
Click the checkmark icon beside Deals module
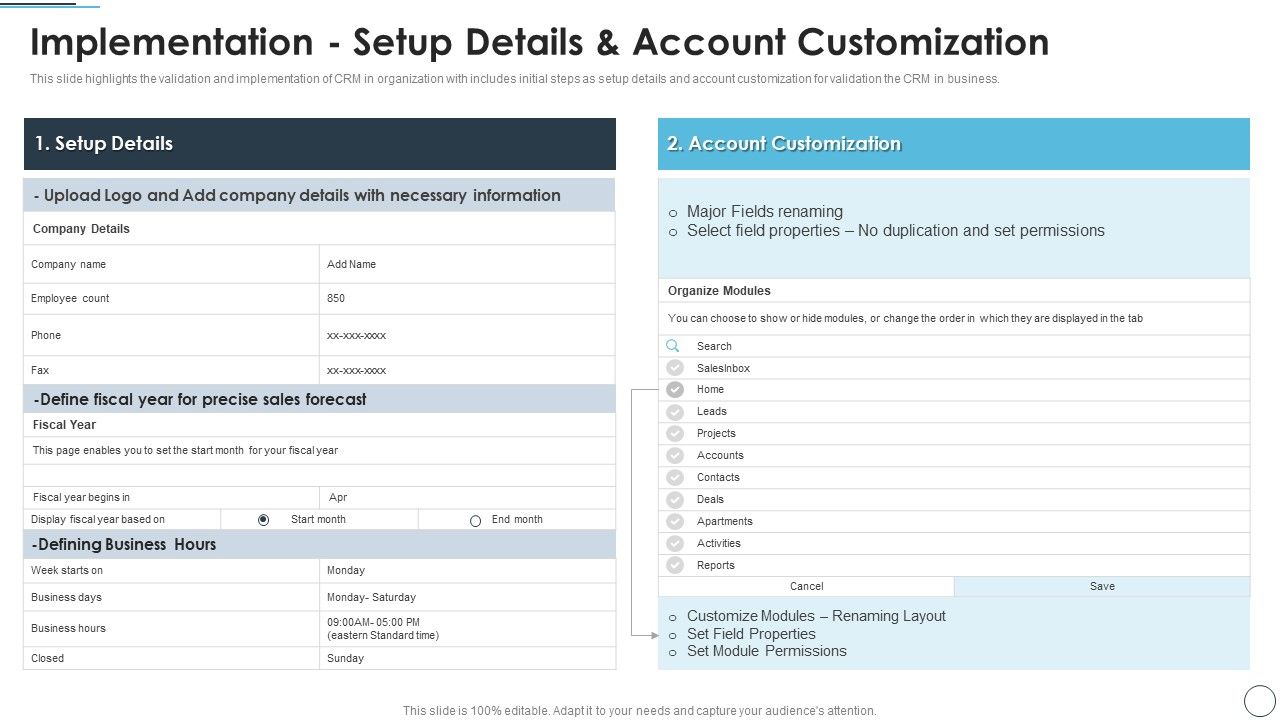click(x=674, y=499)
